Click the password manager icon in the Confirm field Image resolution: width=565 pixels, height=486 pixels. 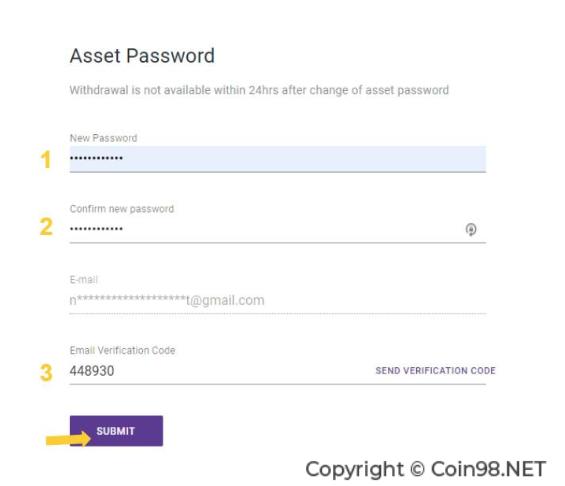[471, 229]
